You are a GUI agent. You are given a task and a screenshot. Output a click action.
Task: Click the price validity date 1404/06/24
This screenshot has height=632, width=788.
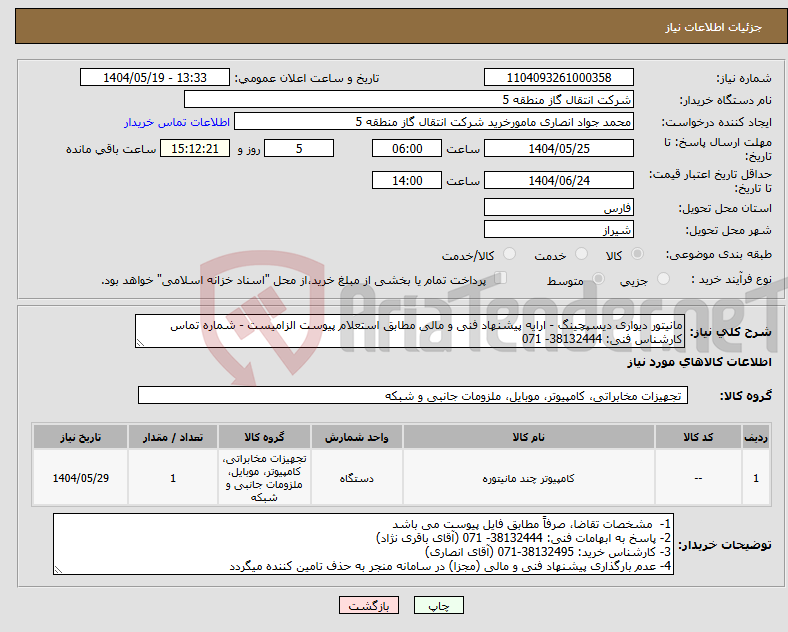pyautogui.click(x=559, y=180)
